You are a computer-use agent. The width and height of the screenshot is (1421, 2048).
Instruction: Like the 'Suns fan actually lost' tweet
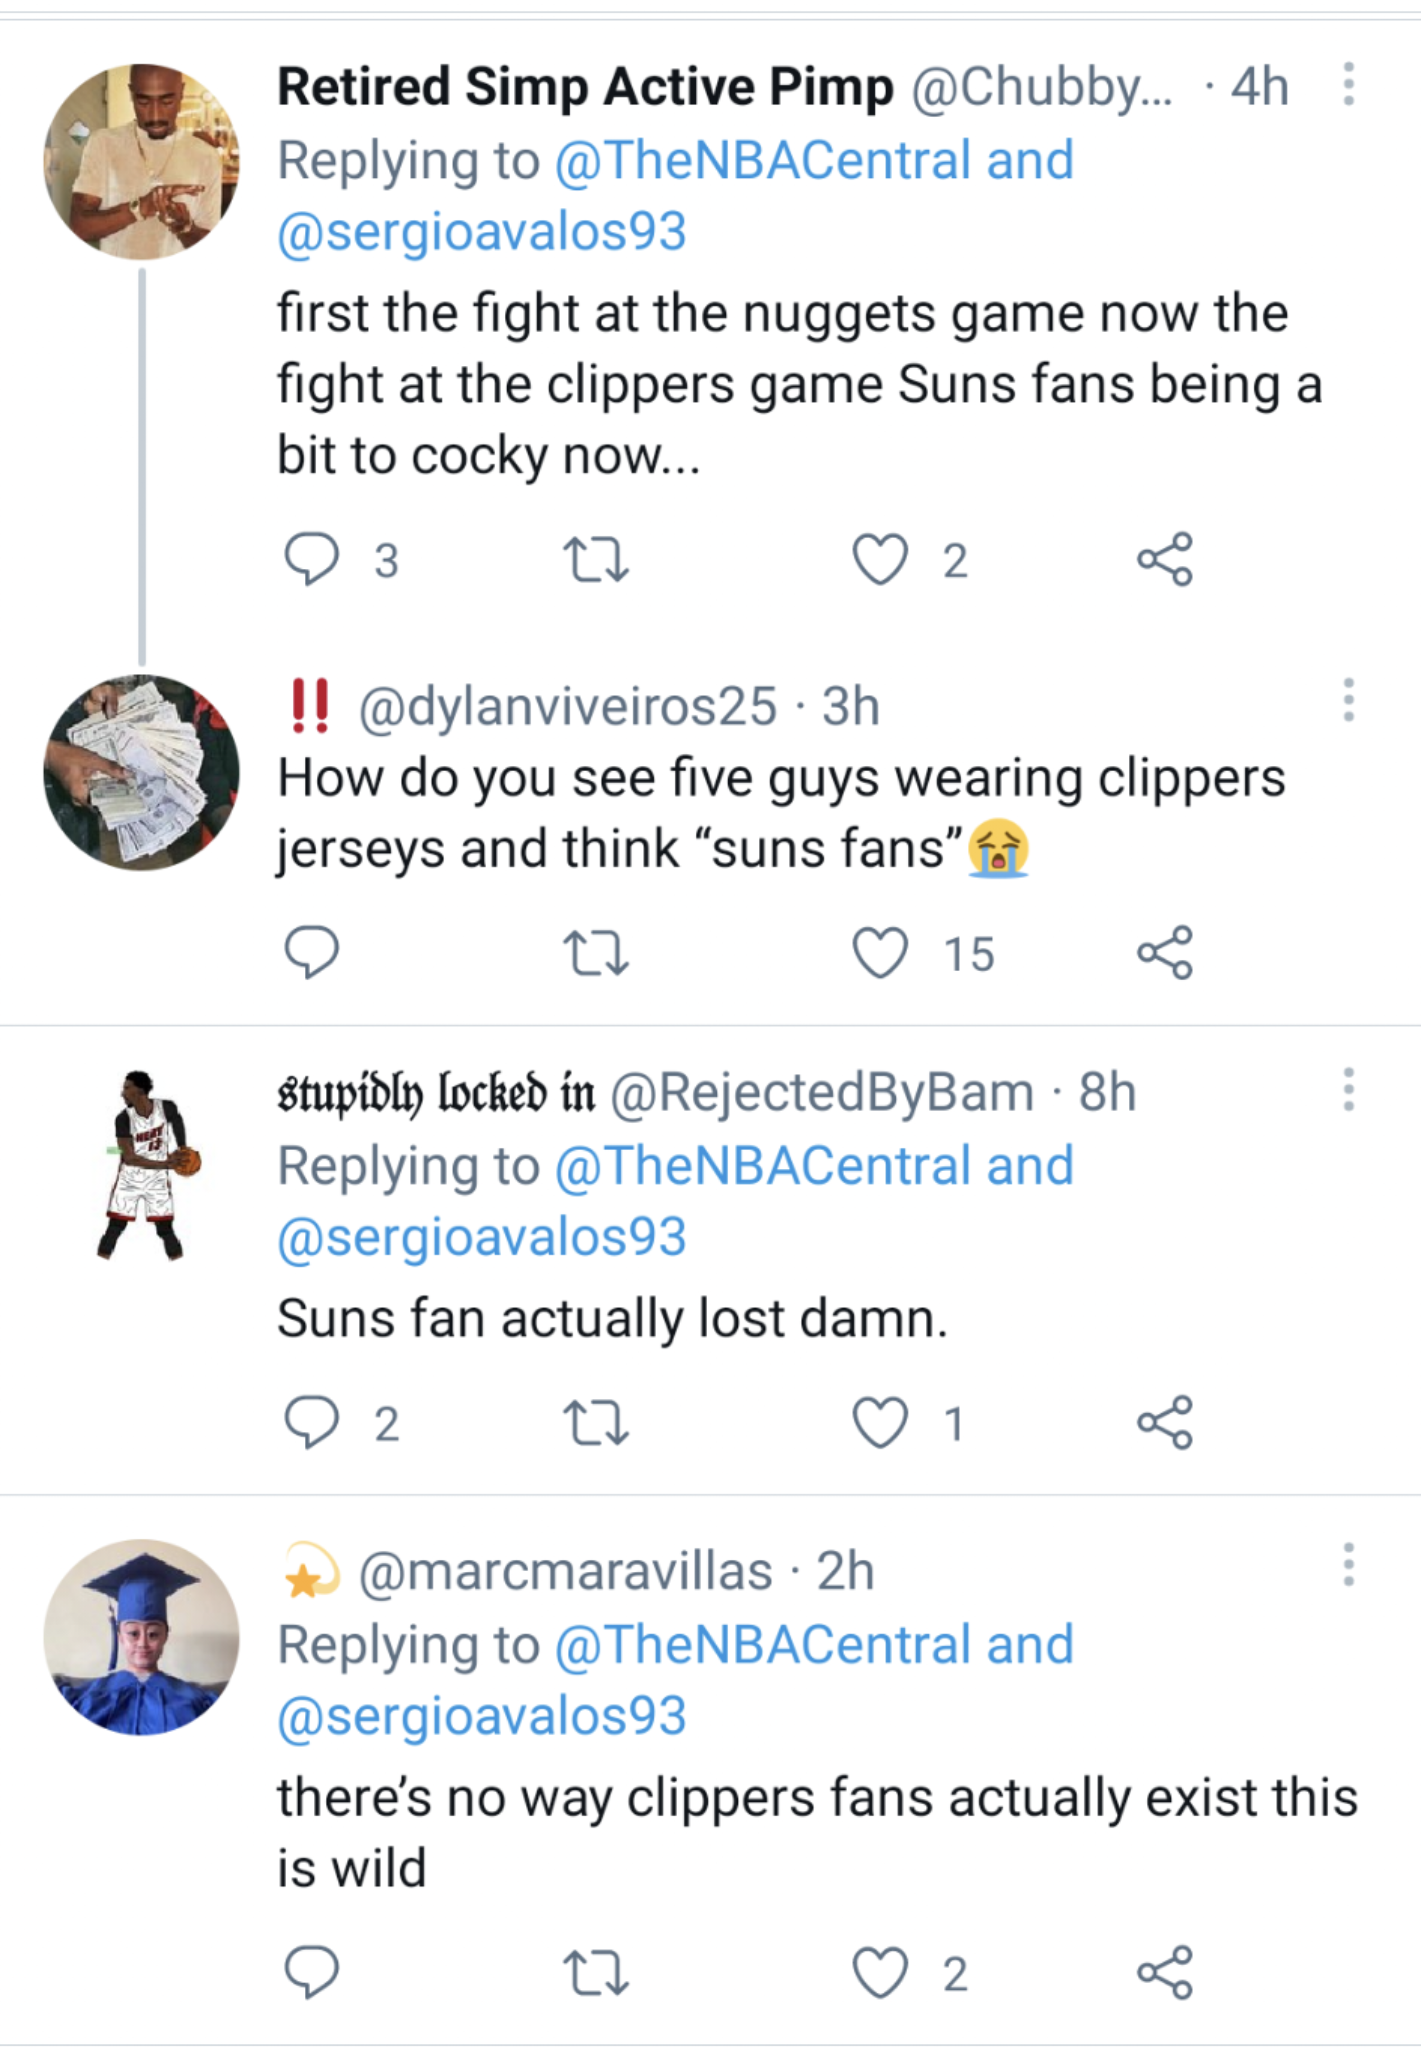click(x=880, y=1422)
